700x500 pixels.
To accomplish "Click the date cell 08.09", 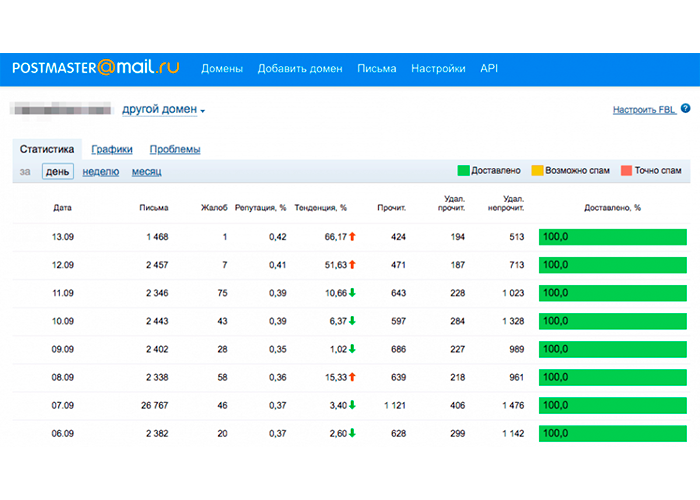I will click(62, 378).
